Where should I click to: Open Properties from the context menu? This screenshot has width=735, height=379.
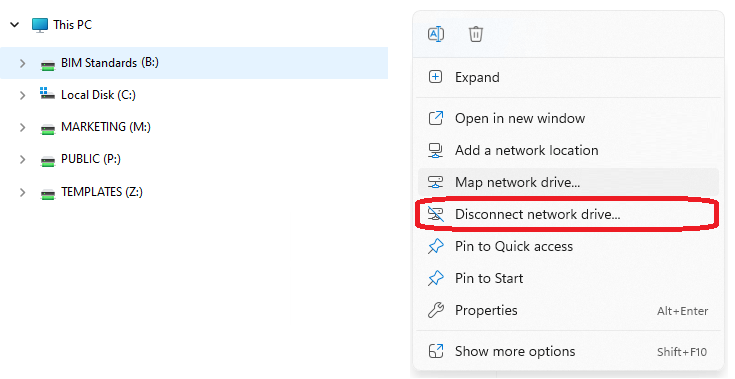click(568, 310)
